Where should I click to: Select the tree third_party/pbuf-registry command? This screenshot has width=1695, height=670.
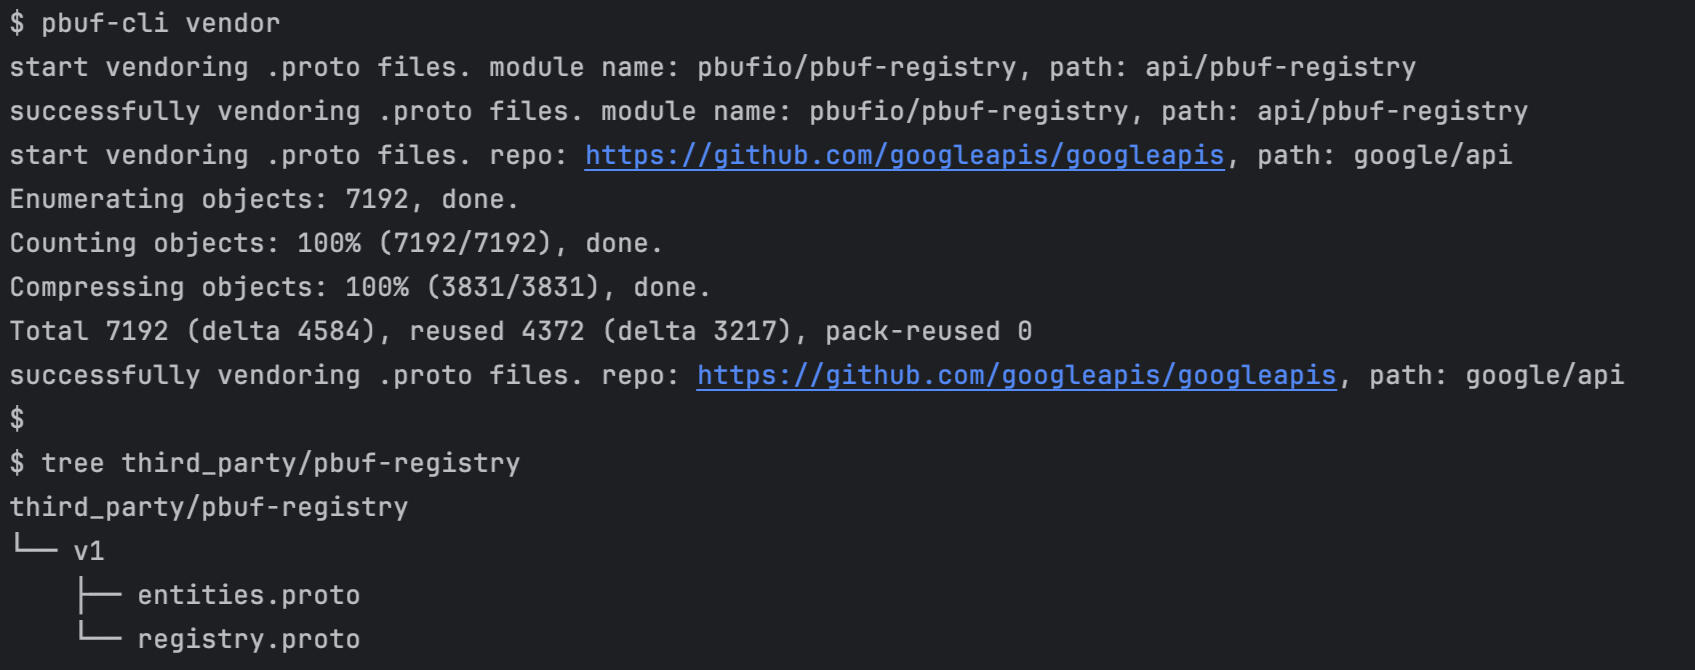click(280, 463)
